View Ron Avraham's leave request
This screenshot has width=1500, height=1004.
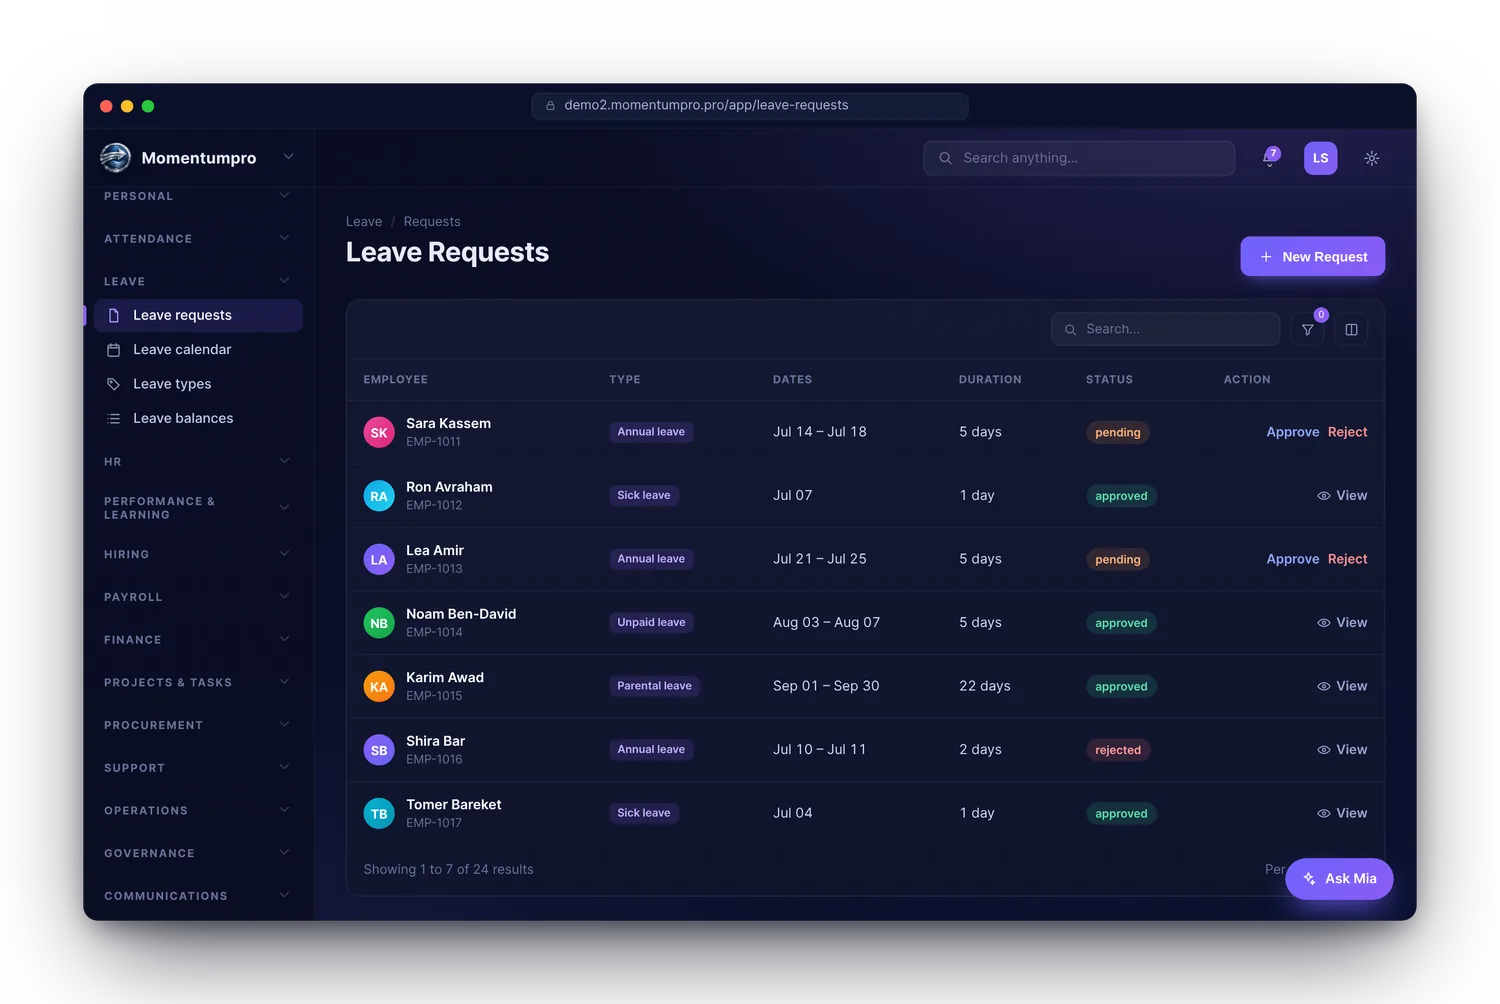pos(1342,496)
